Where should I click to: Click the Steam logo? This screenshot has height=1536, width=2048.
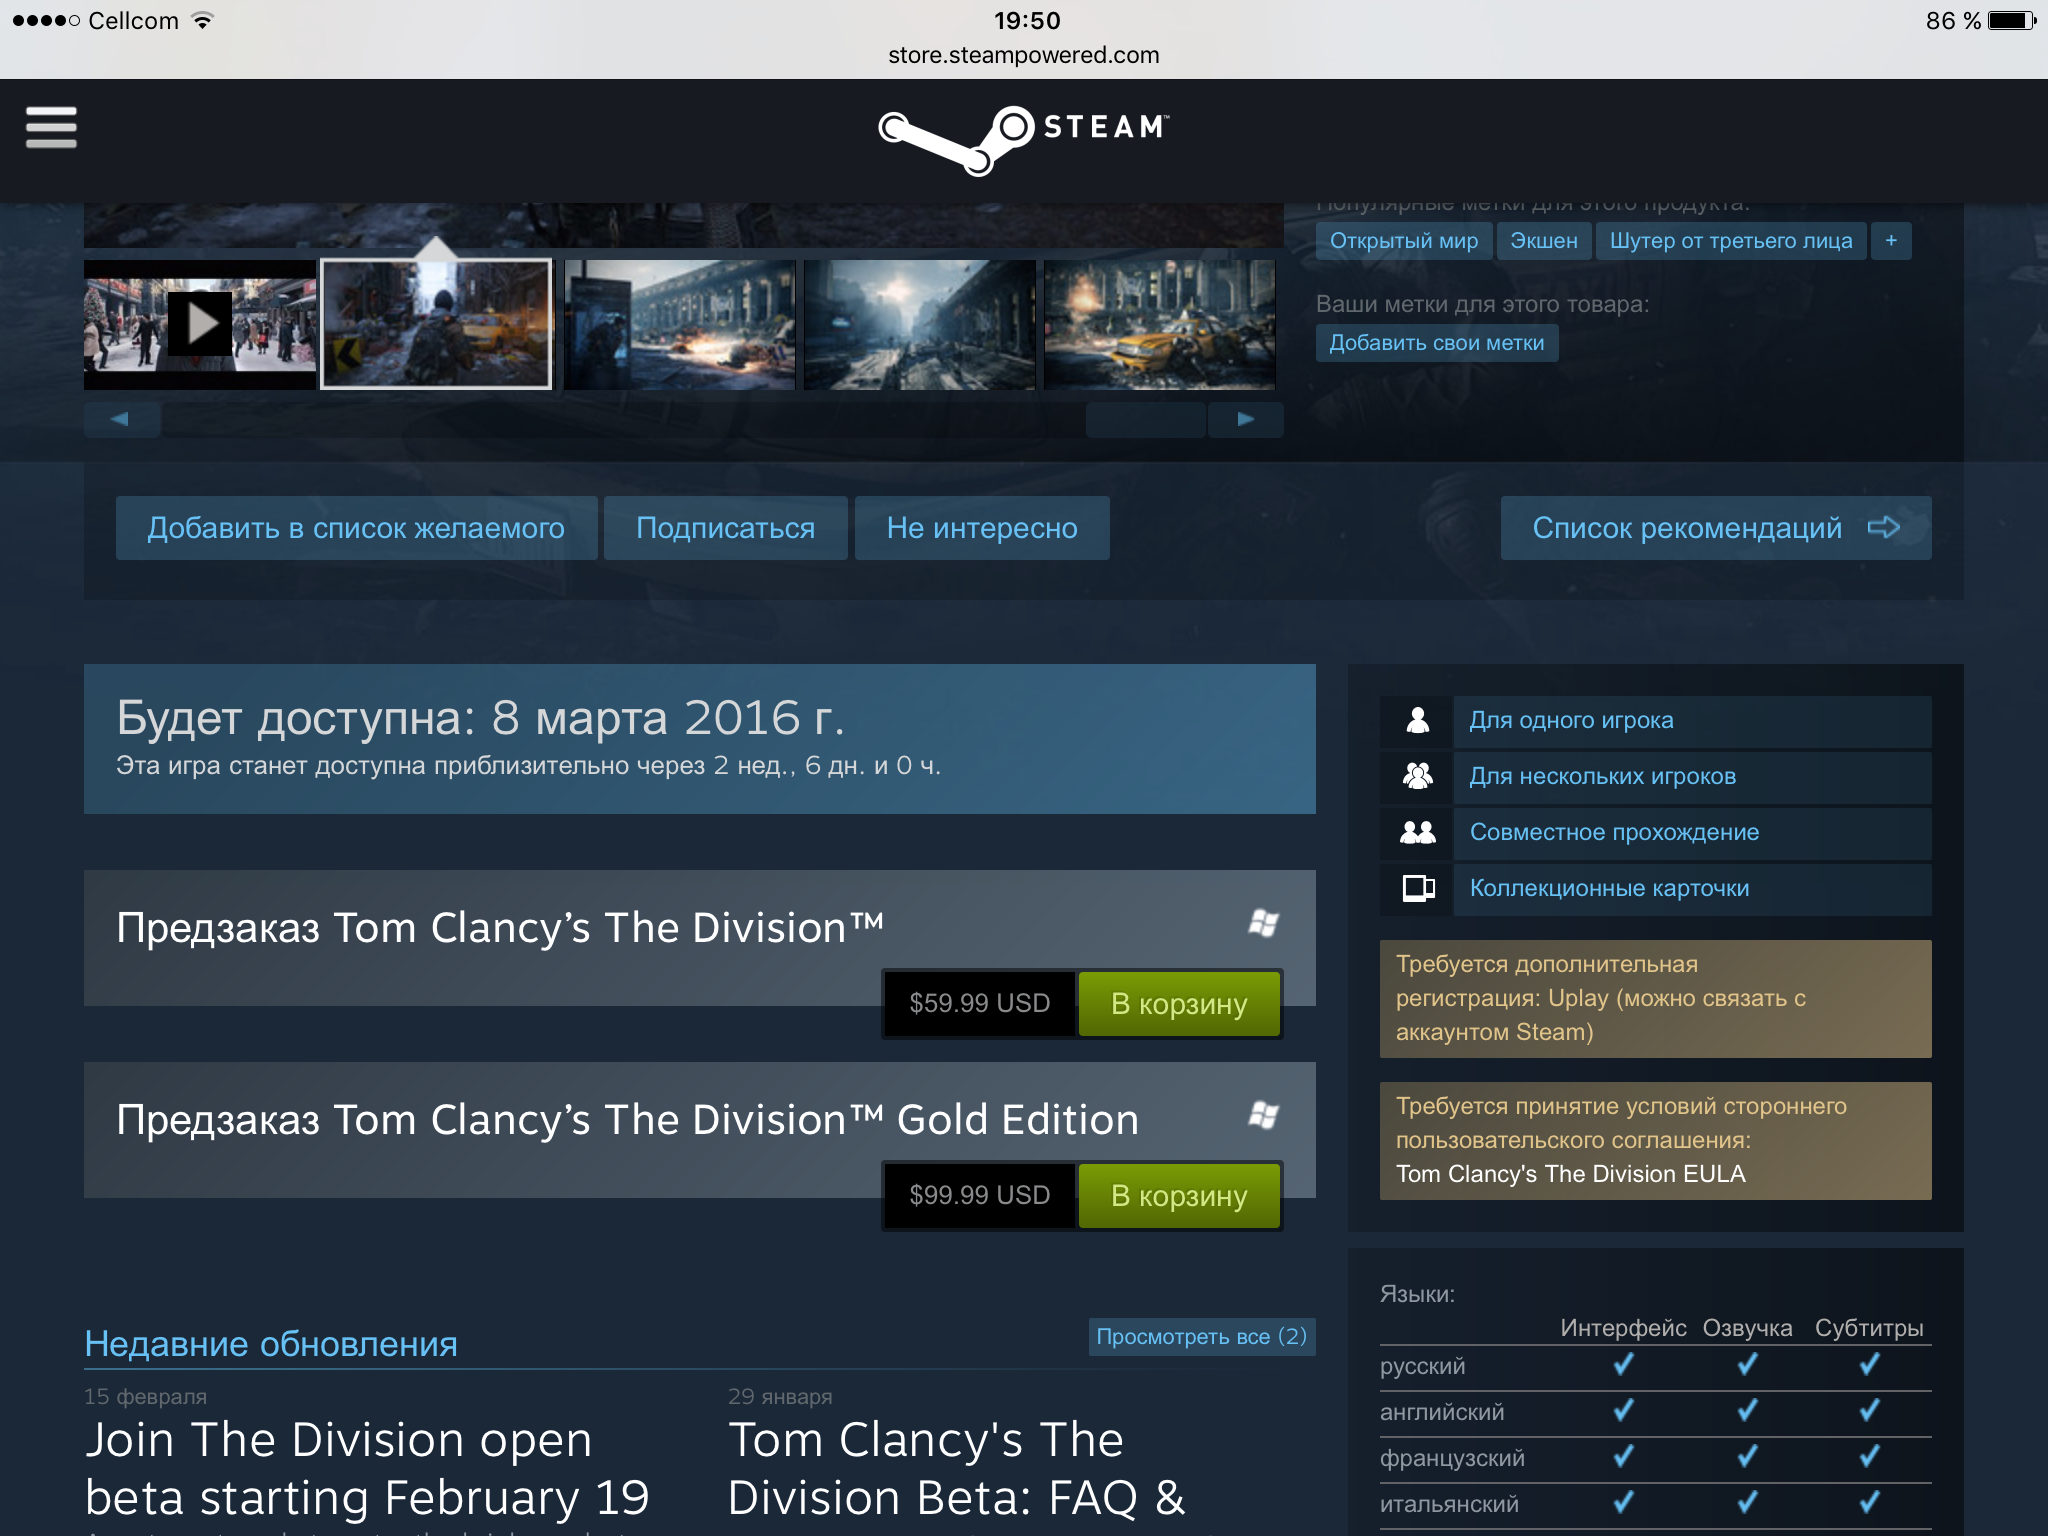[x=1023, y=140]
